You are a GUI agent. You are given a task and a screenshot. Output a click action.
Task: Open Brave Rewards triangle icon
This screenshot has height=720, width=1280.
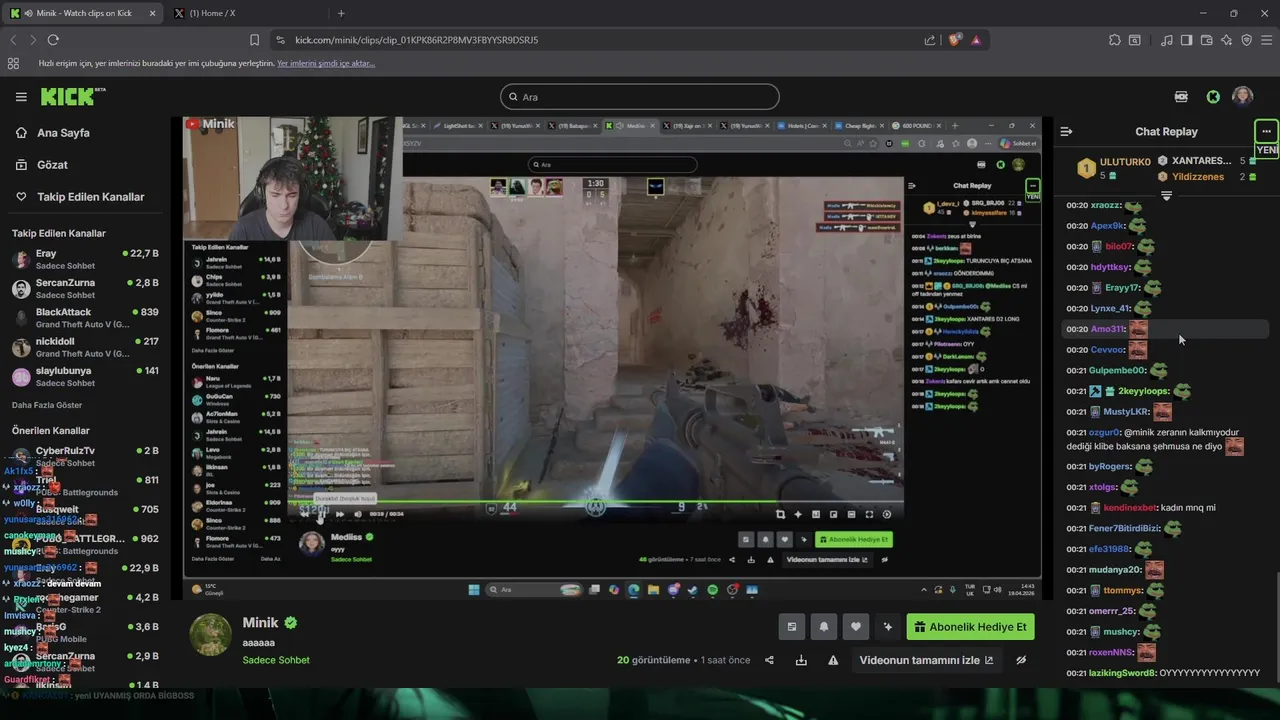coord(976,40)
